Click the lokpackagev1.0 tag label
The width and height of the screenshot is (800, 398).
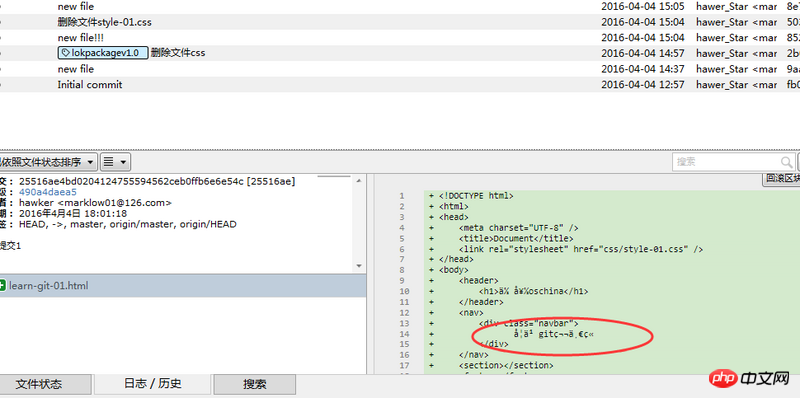(103, 53)
